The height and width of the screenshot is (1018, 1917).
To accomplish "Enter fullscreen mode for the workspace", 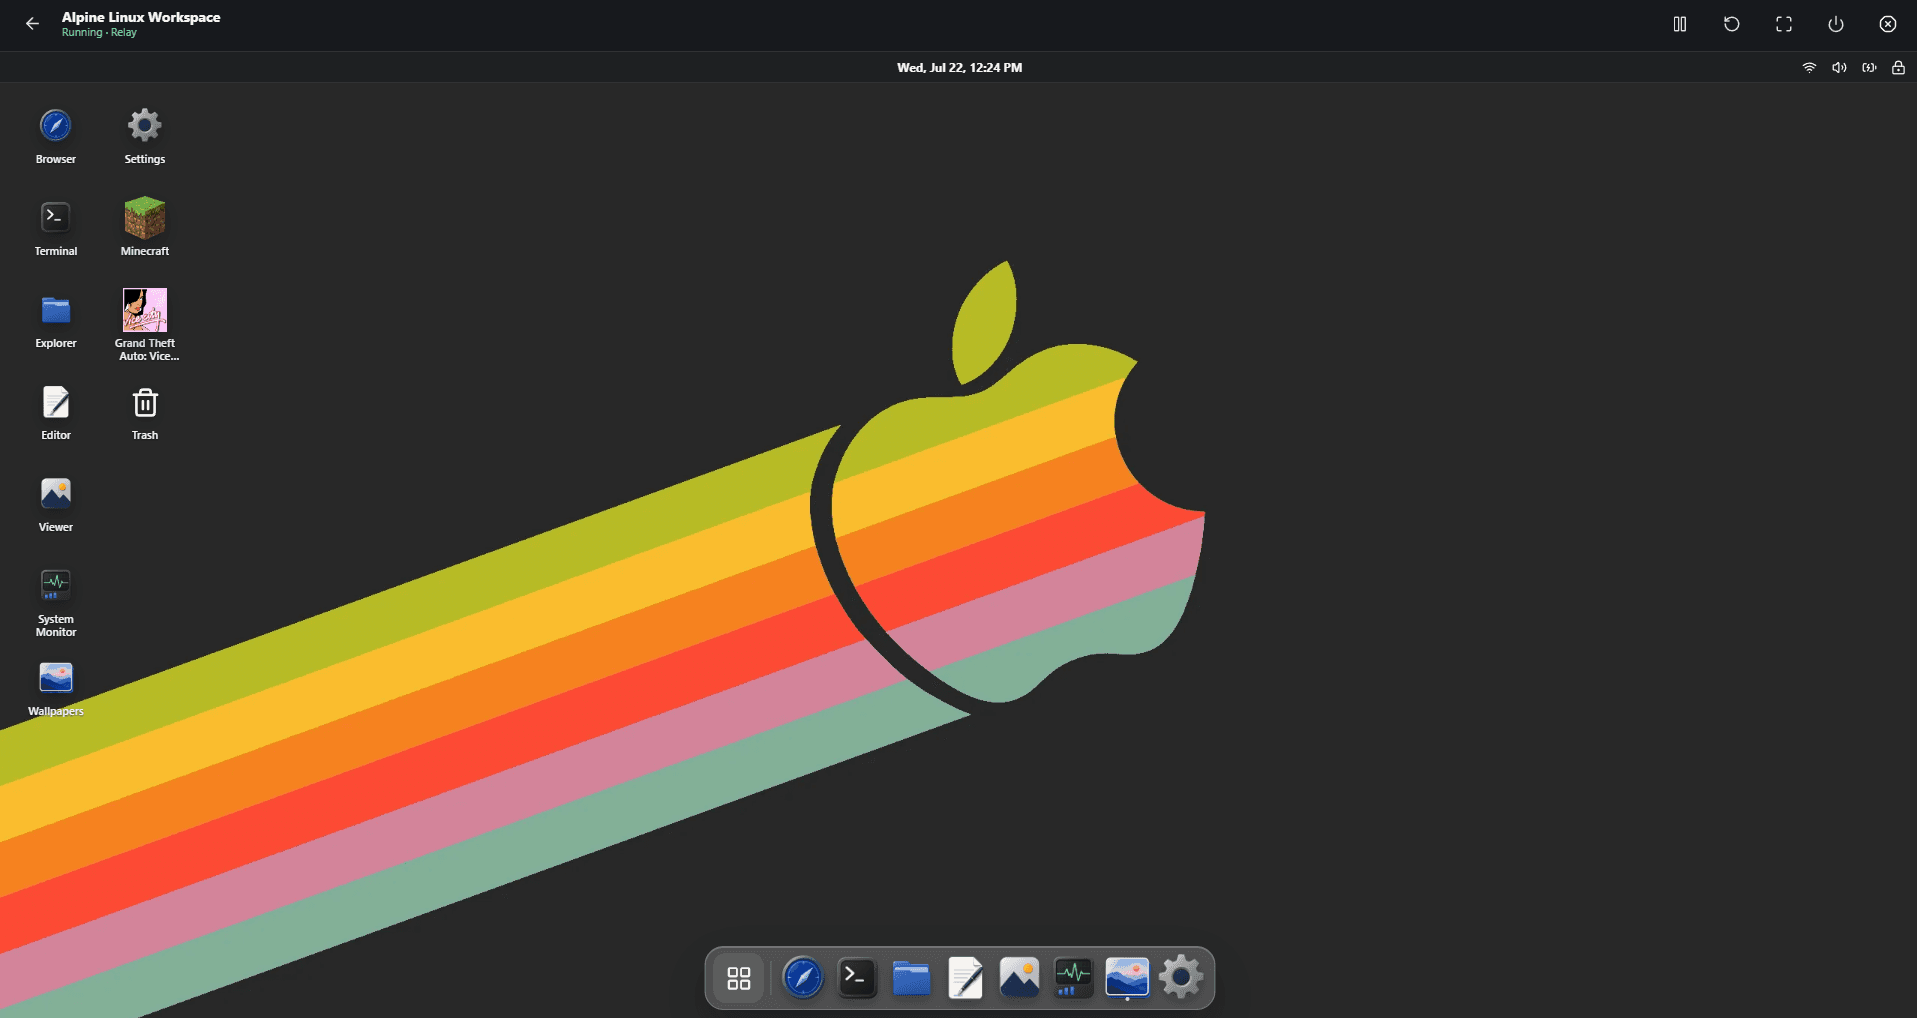I will pyautogui.click(x=1784, y=24).
